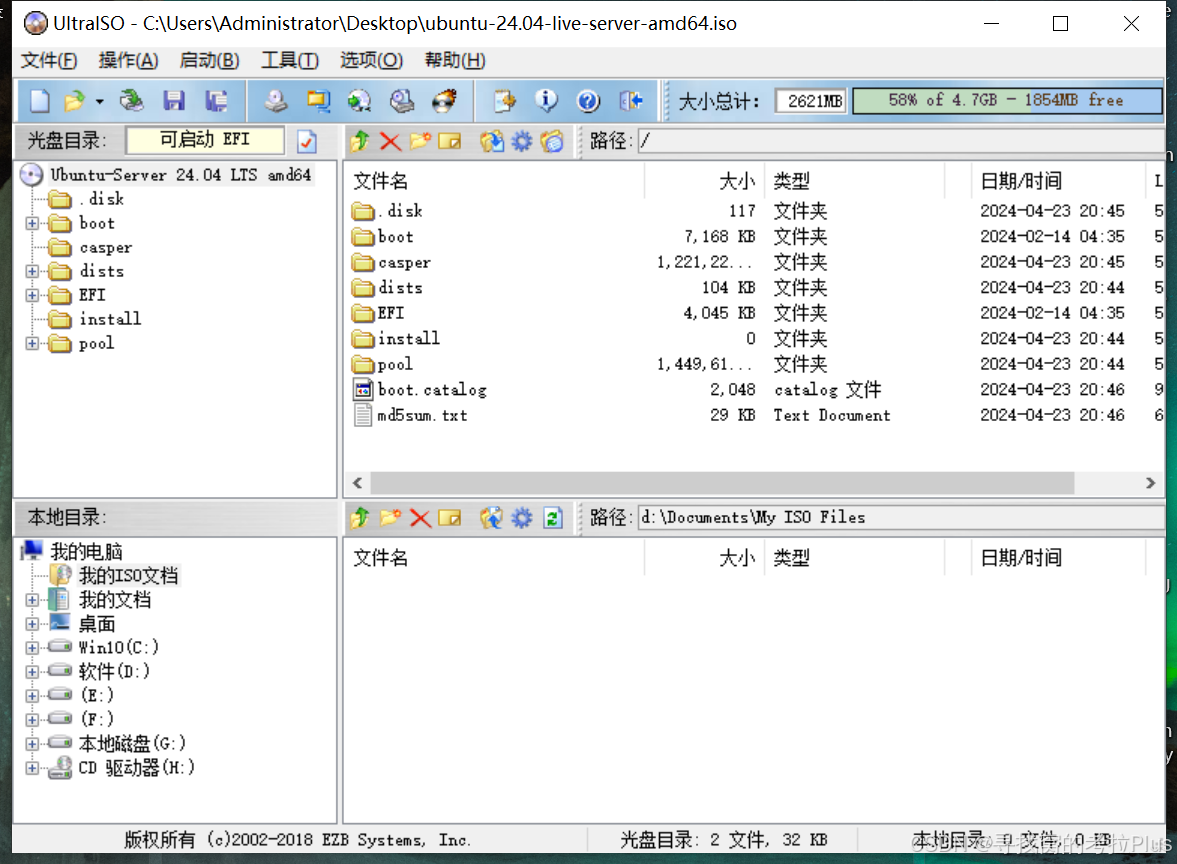Click the Compress ISO yellow window icon

pos(318,101)
